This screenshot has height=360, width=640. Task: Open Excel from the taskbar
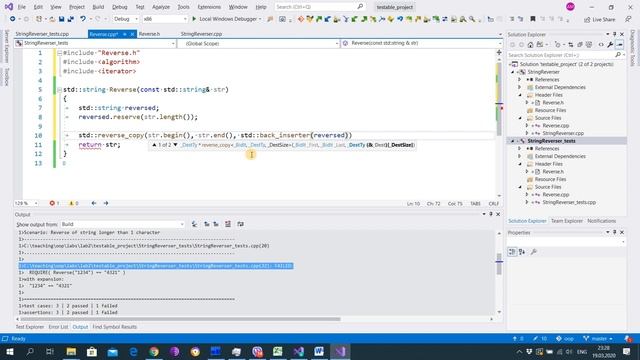click(x=278, y=351)
